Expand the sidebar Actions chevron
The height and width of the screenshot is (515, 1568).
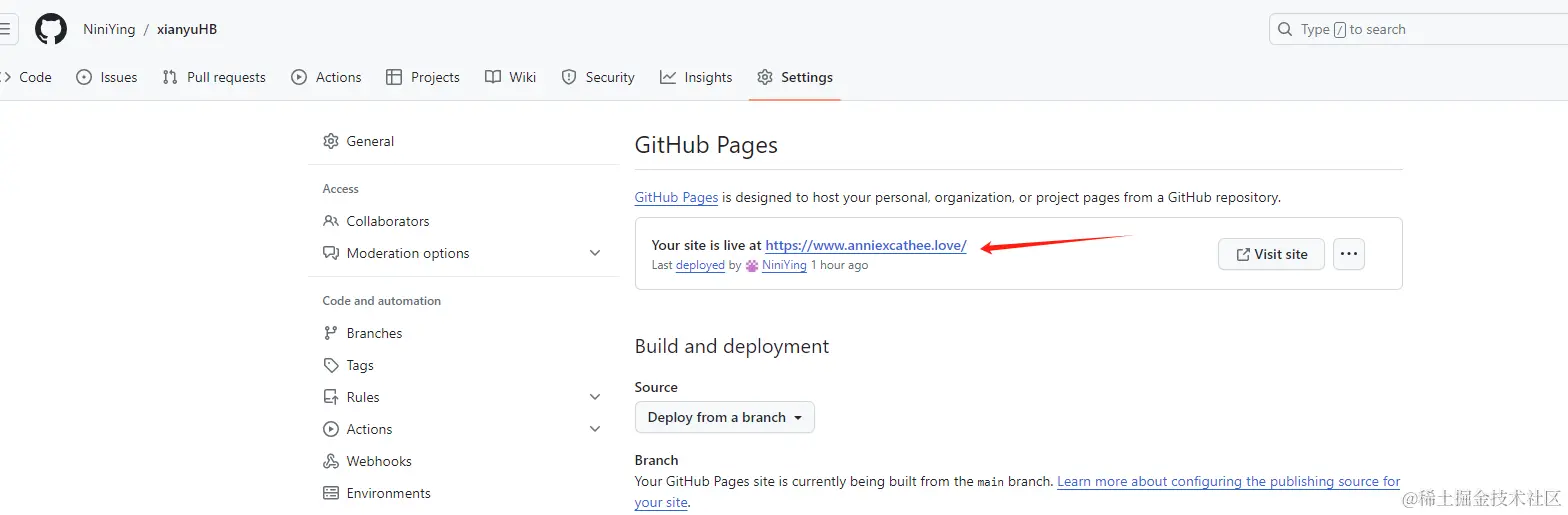pos(595,429)
